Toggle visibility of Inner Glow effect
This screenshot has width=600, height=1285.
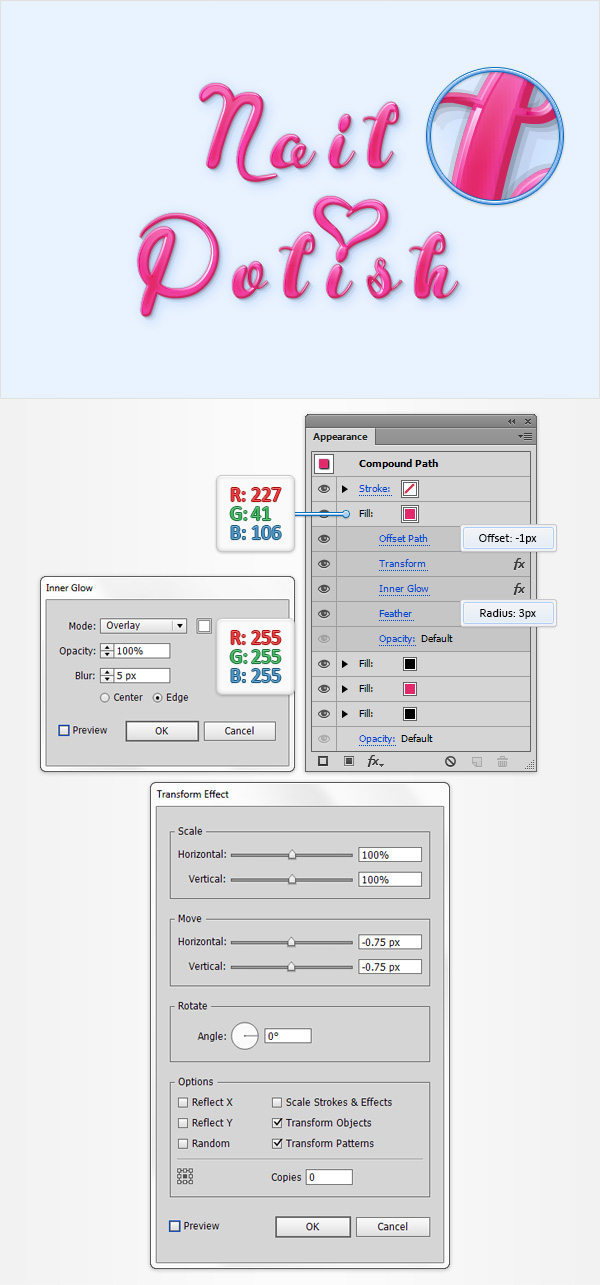(323, 589)
